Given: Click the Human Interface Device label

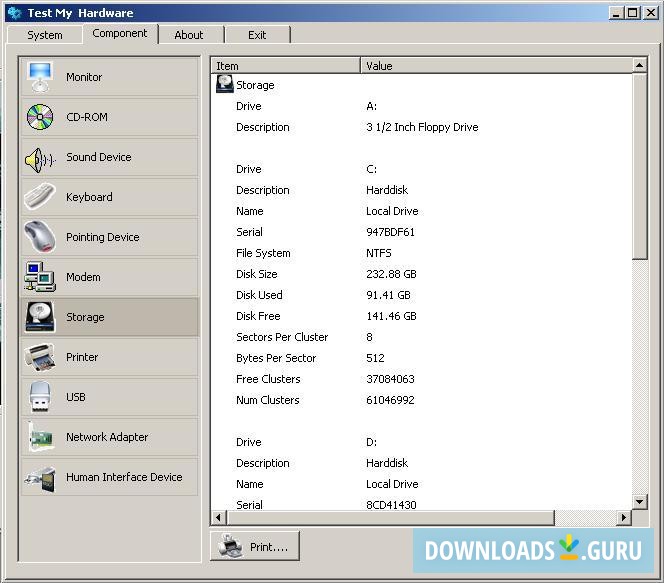Looking at the screenshot, I should 124,477.
